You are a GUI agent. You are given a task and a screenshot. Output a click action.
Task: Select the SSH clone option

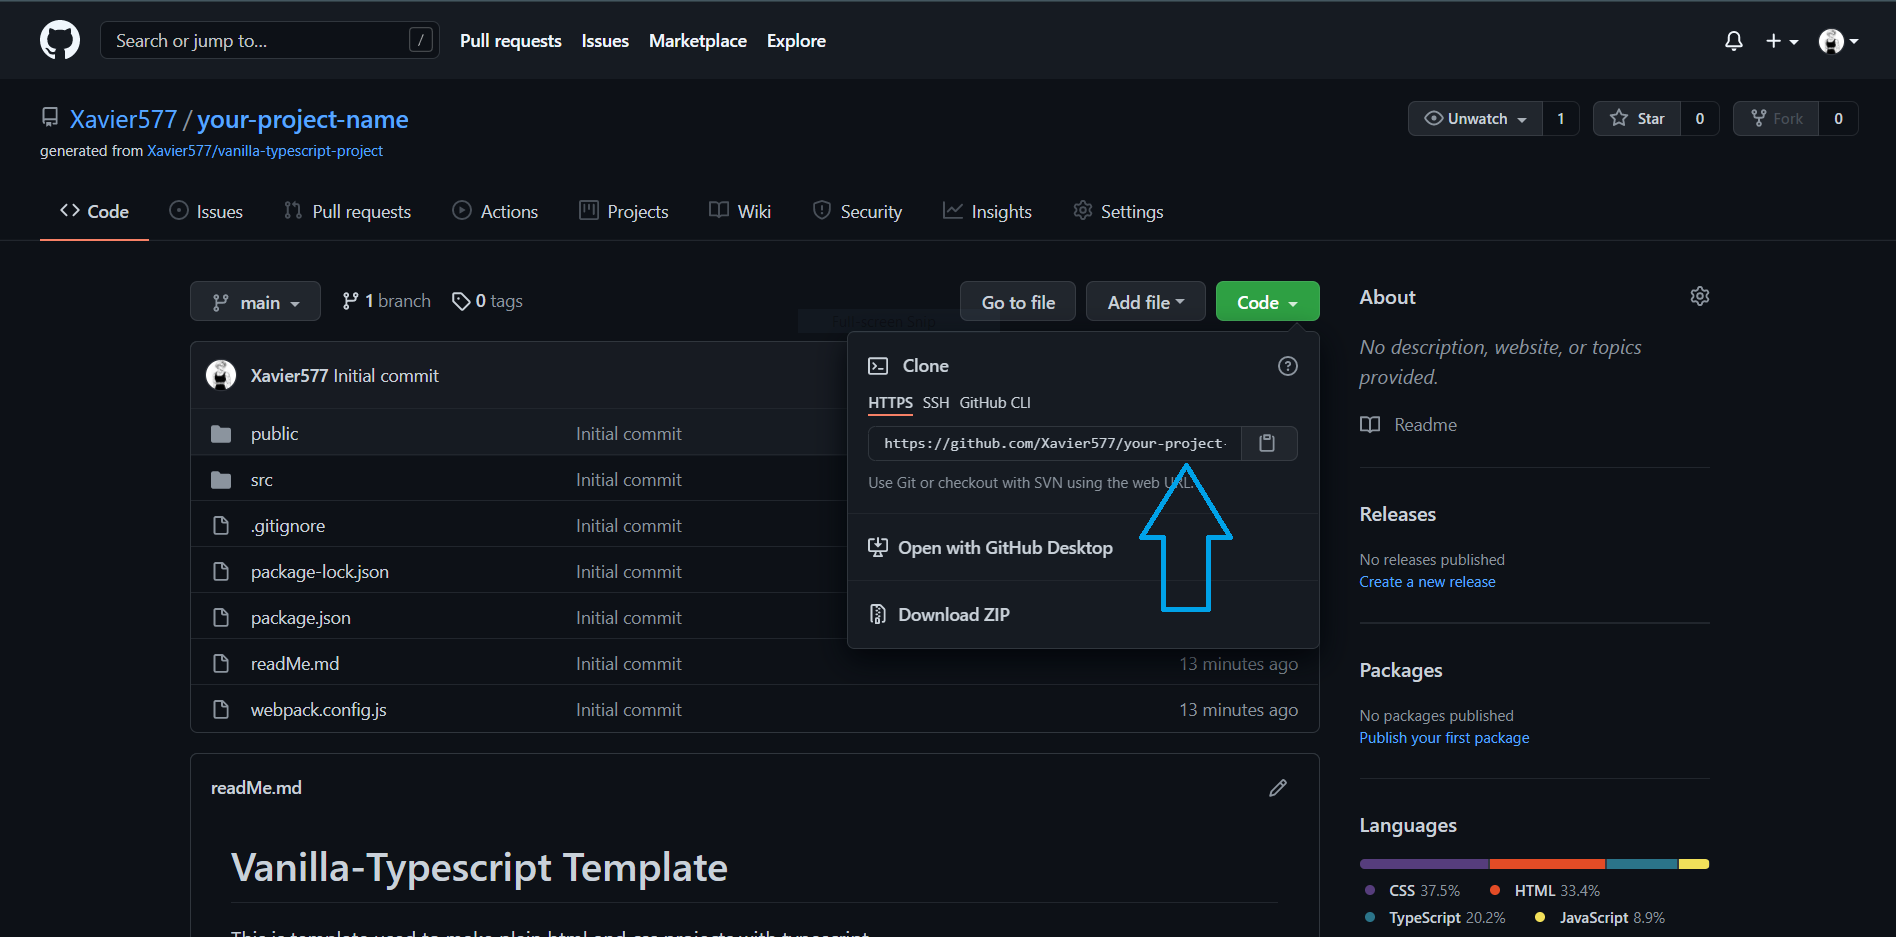click(936, 403)
